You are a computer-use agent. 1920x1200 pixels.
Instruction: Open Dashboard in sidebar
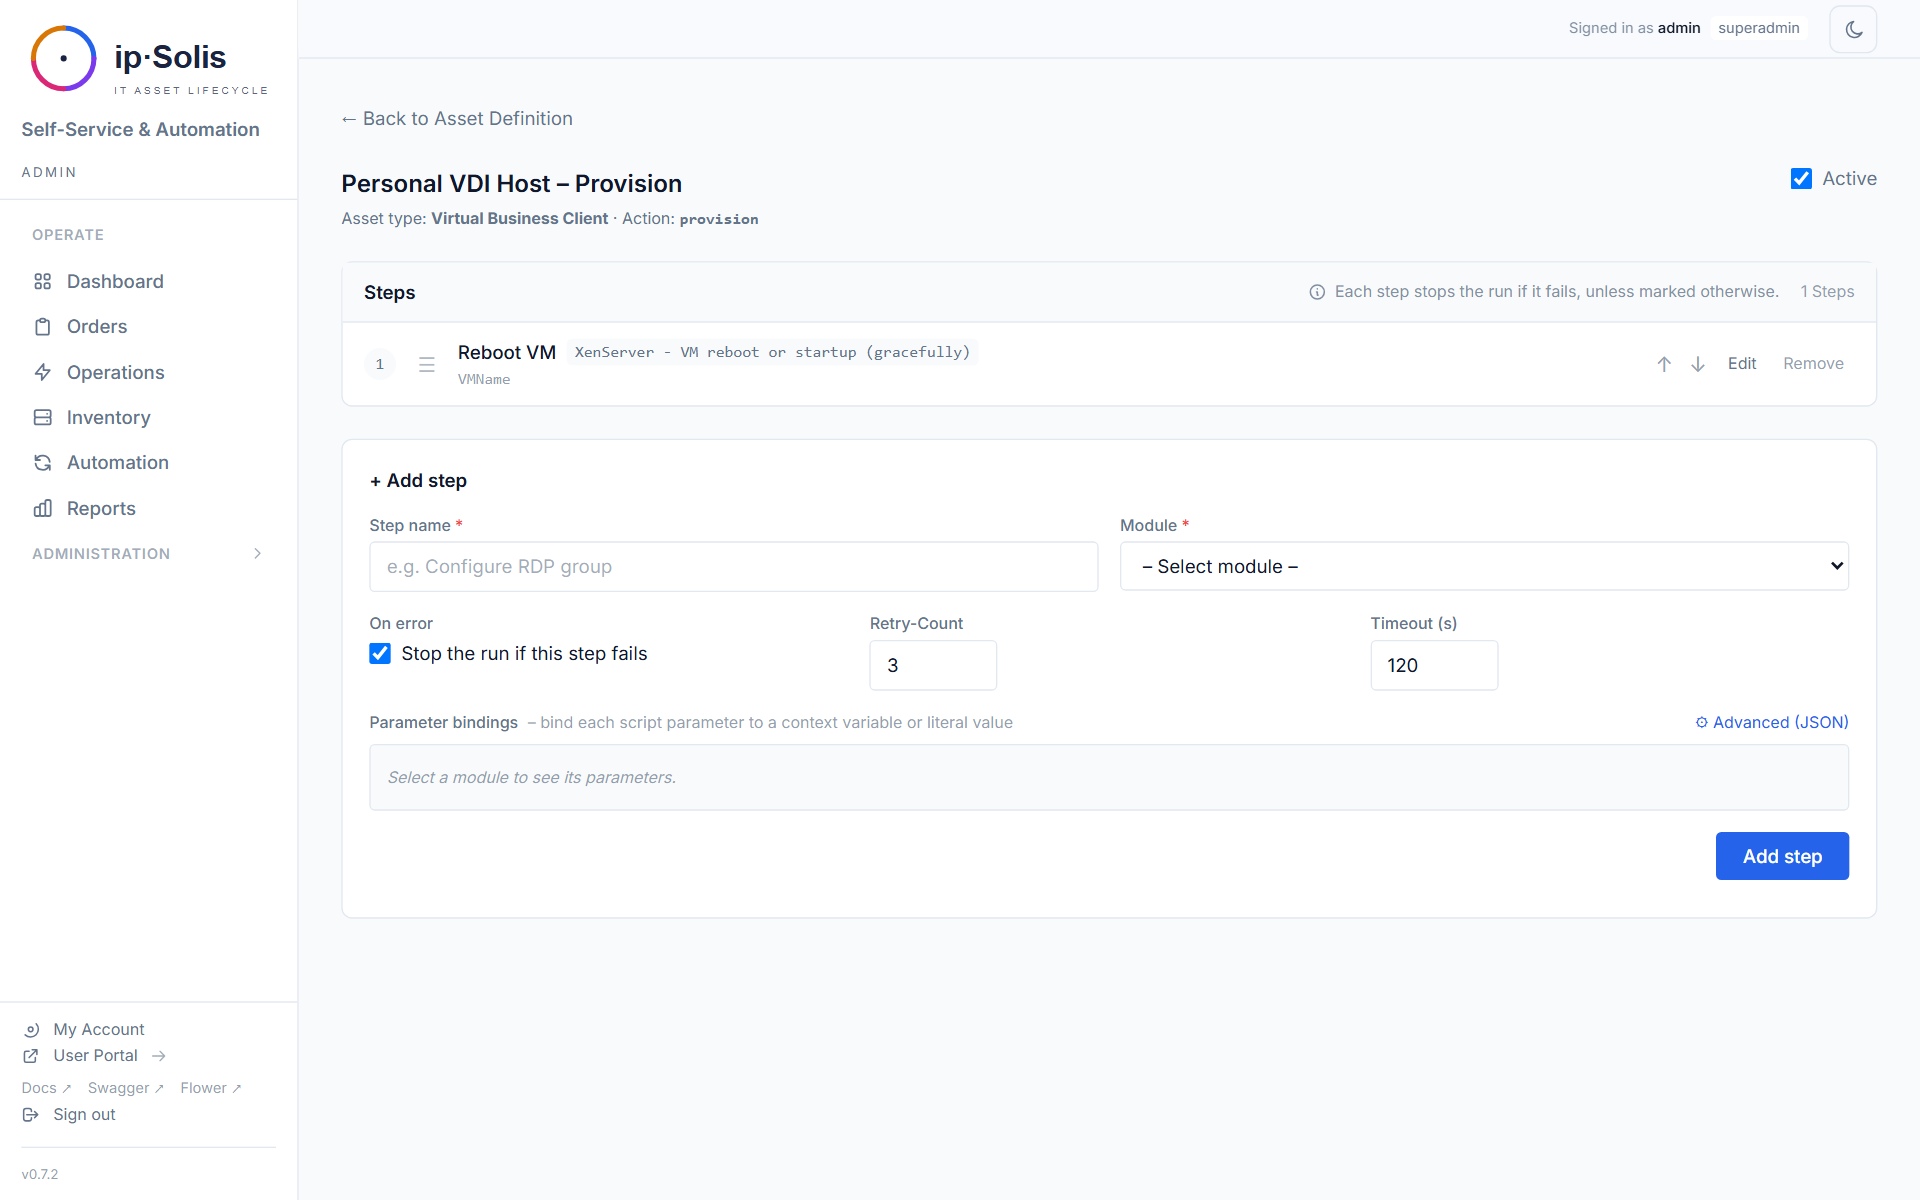(x=115, y=282)
